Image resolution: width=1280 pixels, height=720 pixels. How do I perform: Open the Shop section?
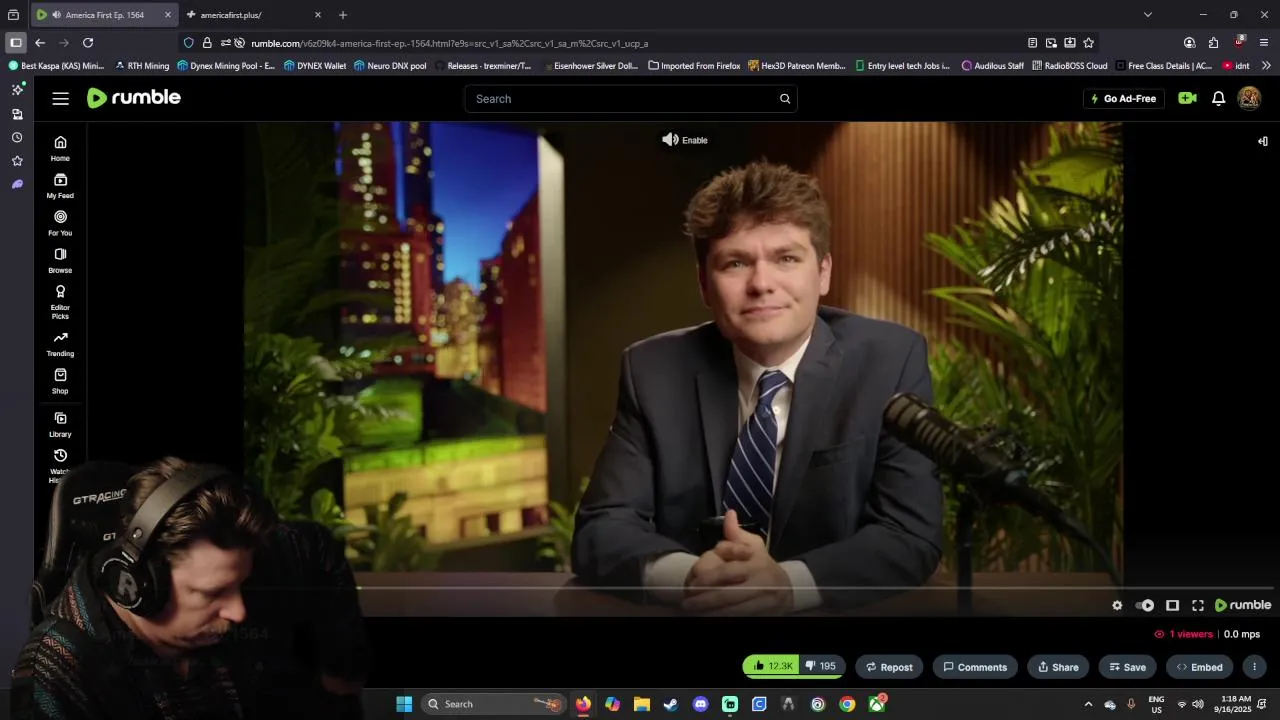click(60, 381)
